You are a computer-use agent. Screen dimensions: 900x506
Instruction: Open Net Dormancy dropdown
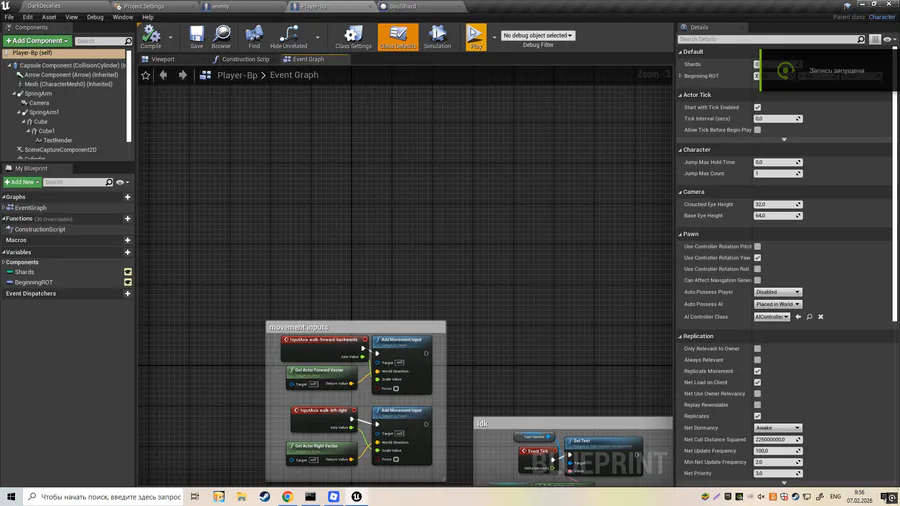(777, 428)
